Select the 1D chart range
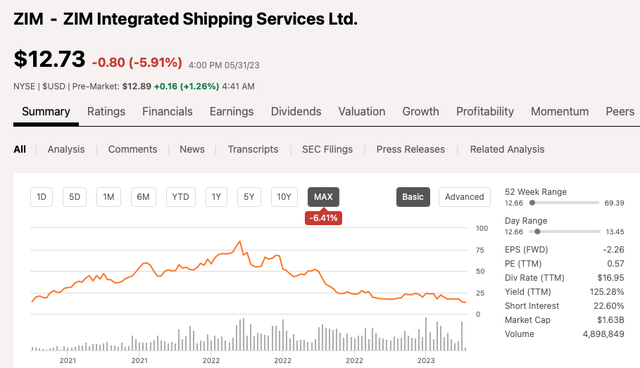The image size is (640, 368). (x=42, y=197)
